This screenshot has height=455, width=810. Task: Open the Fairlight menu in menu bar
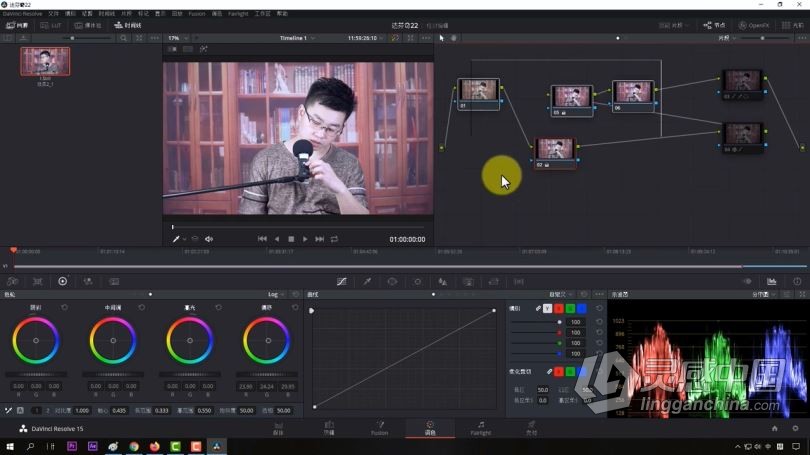(x=238, y=14)
